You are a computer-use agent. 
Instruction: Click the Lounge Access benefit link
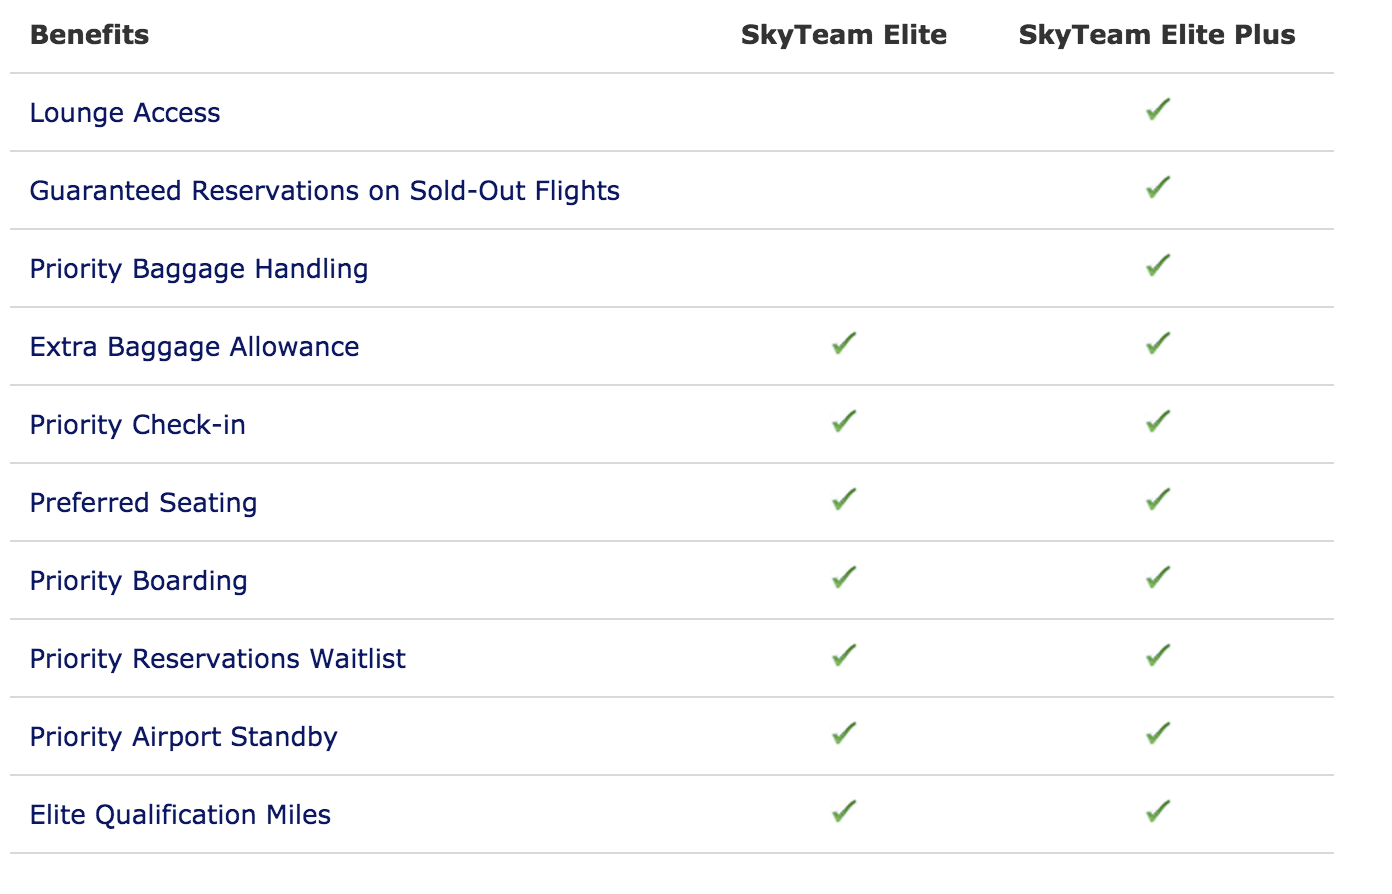(x=125, y=113)
